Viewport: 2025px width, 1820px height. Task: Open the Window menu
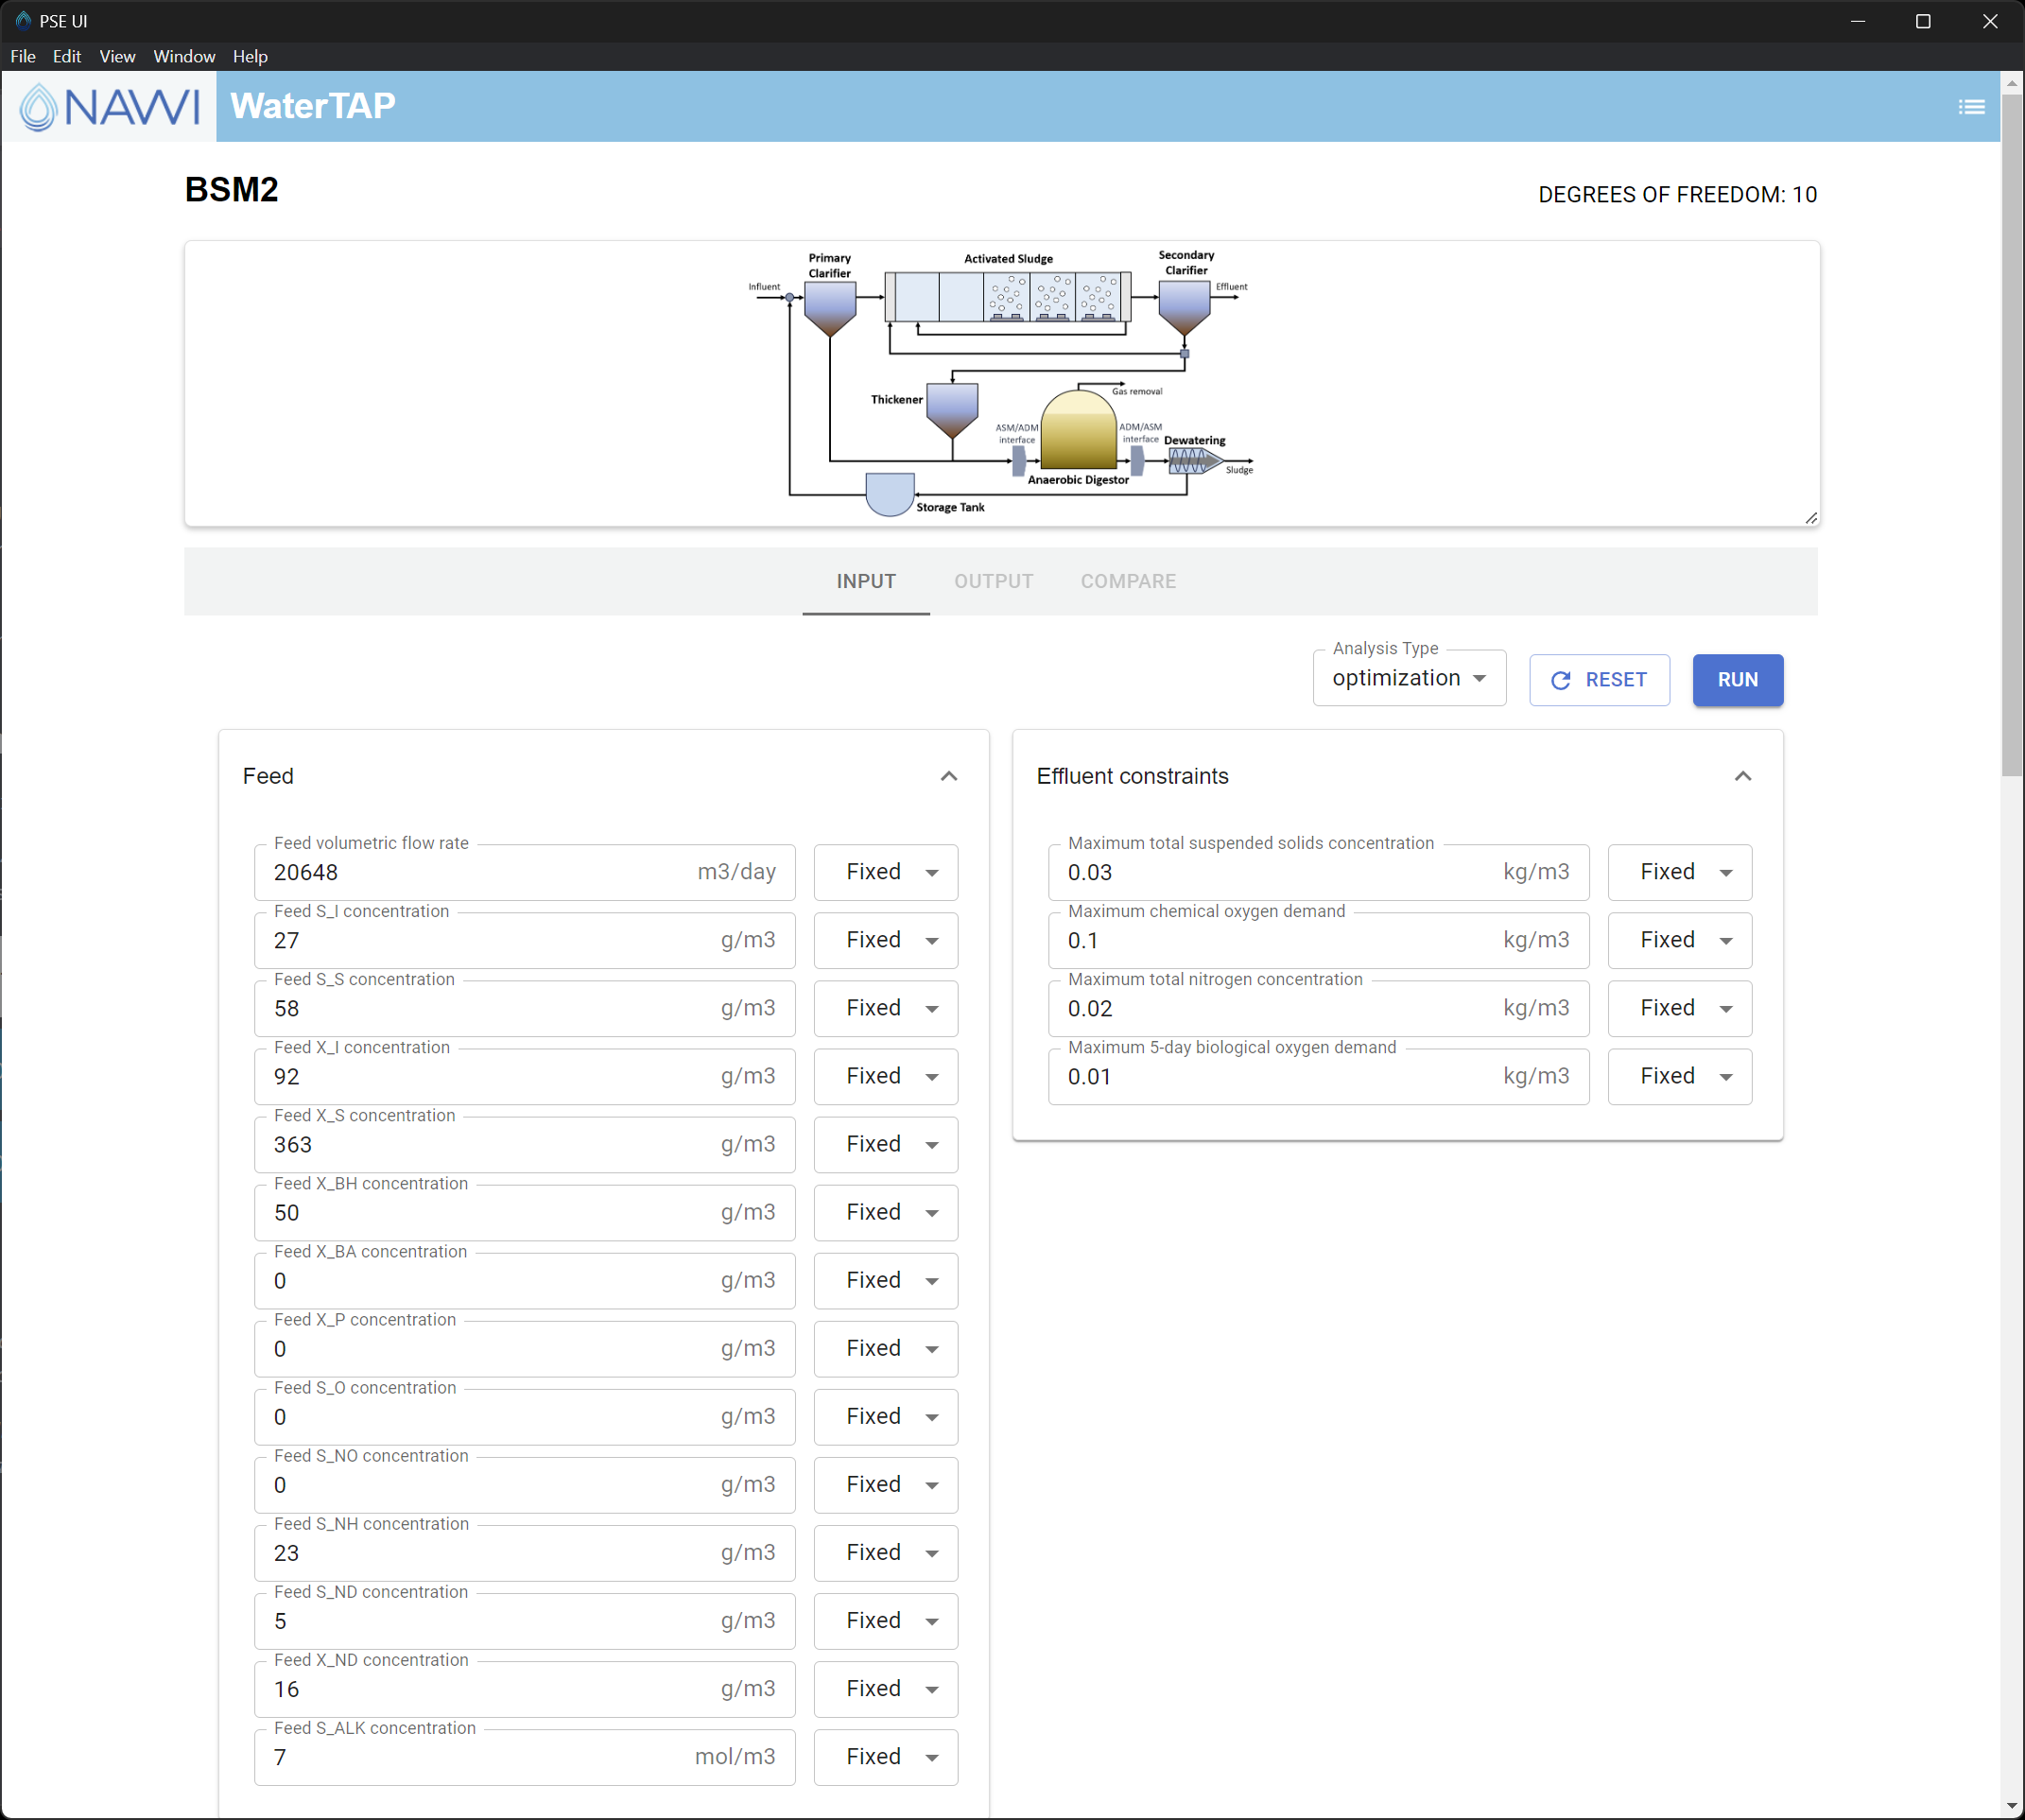pos(184,56)
